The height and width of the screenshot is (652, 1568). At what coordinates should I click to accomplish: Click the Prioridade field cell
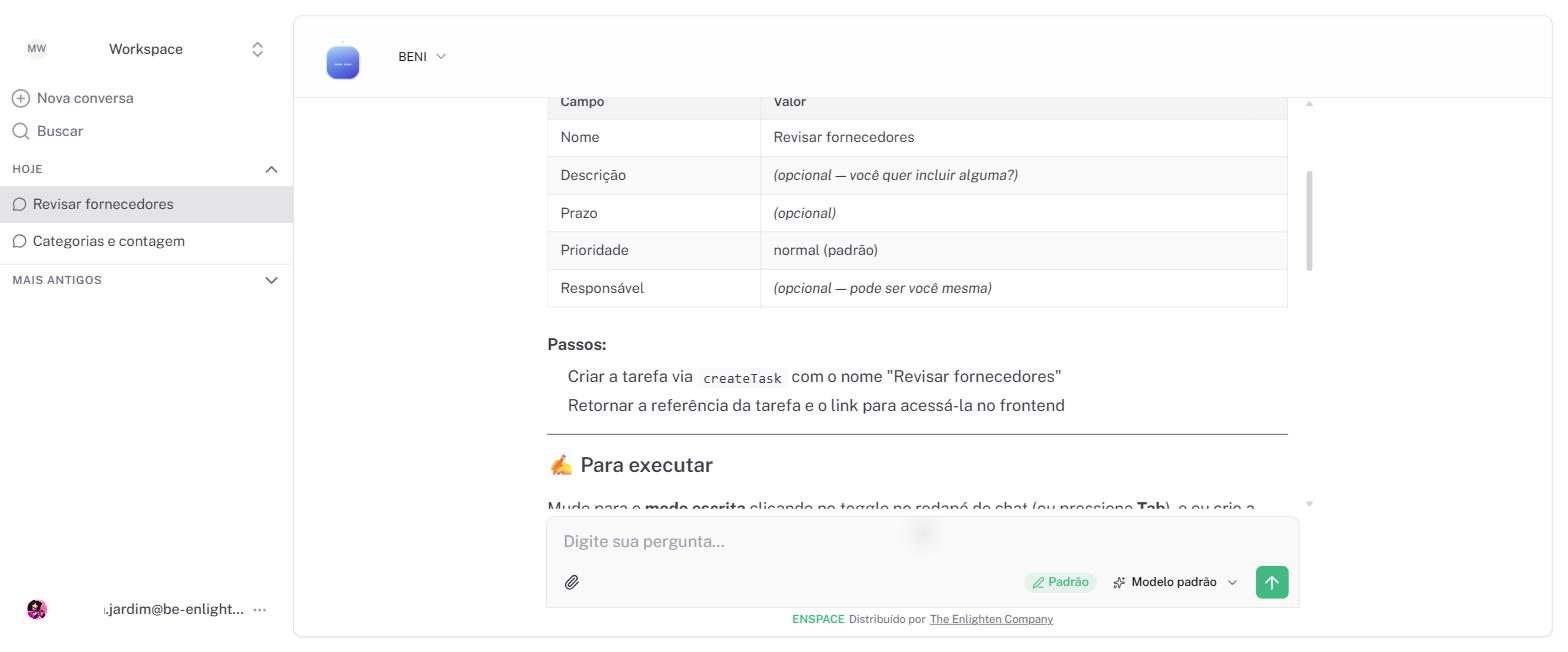coord(654,250)
